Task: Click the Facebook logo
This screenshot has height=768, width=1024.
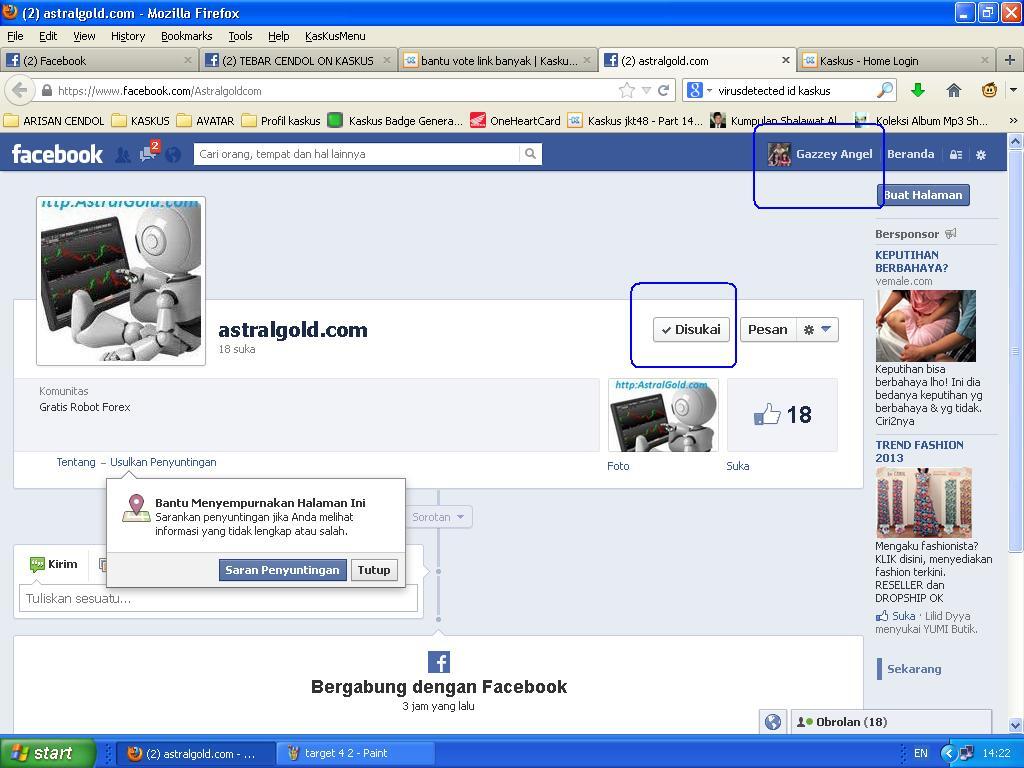Action: point(57,154)
